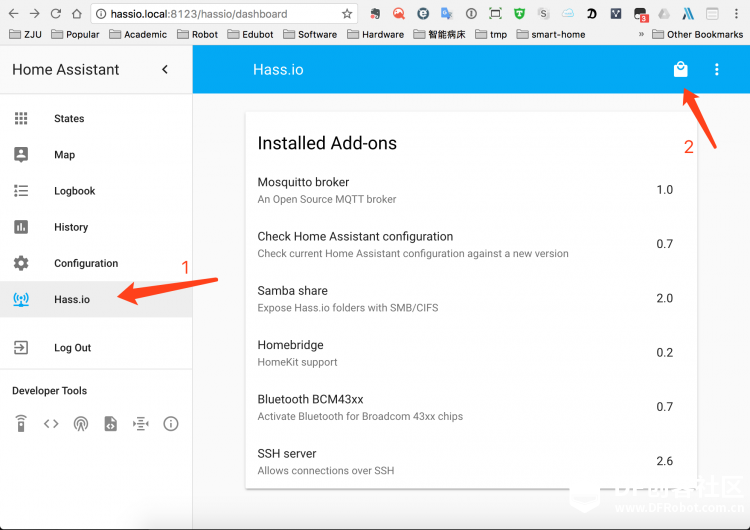Viewport: 750px width, 530px height.
Task: Open the Robot bookmarks folder
Action: [197, 34]
